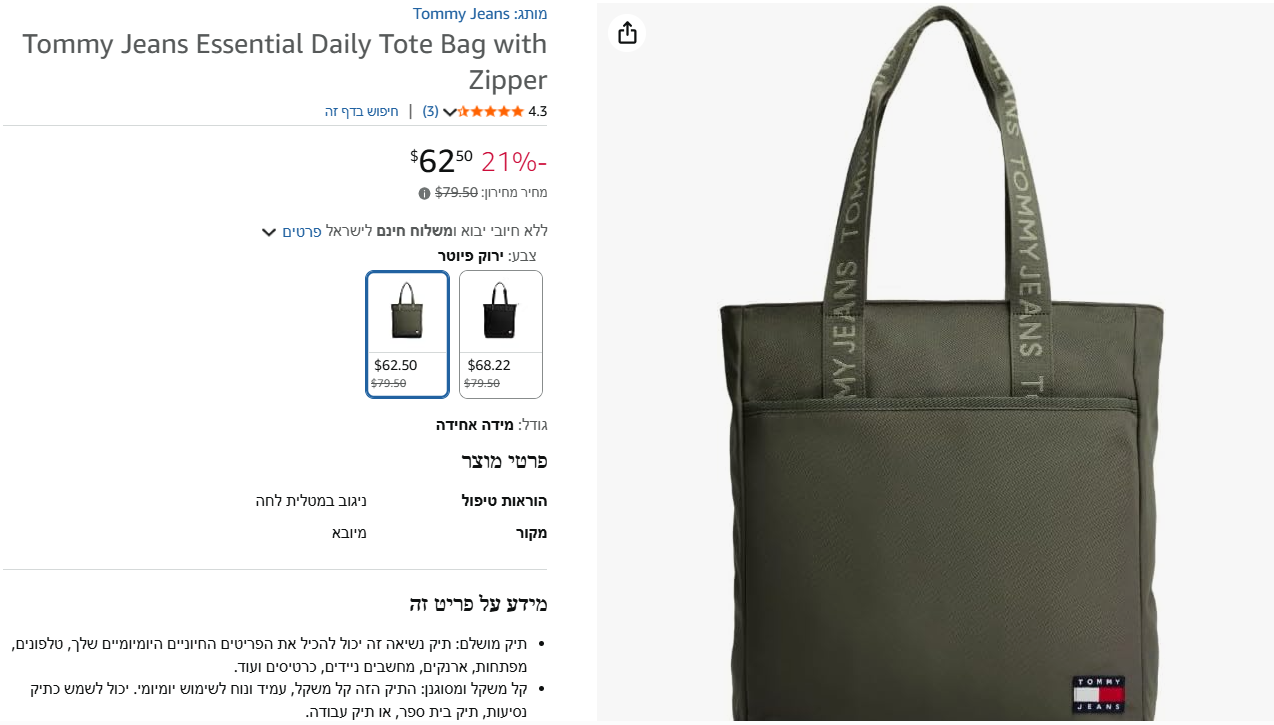Open the star rating breakdown chevron

[x=450, y=112]
